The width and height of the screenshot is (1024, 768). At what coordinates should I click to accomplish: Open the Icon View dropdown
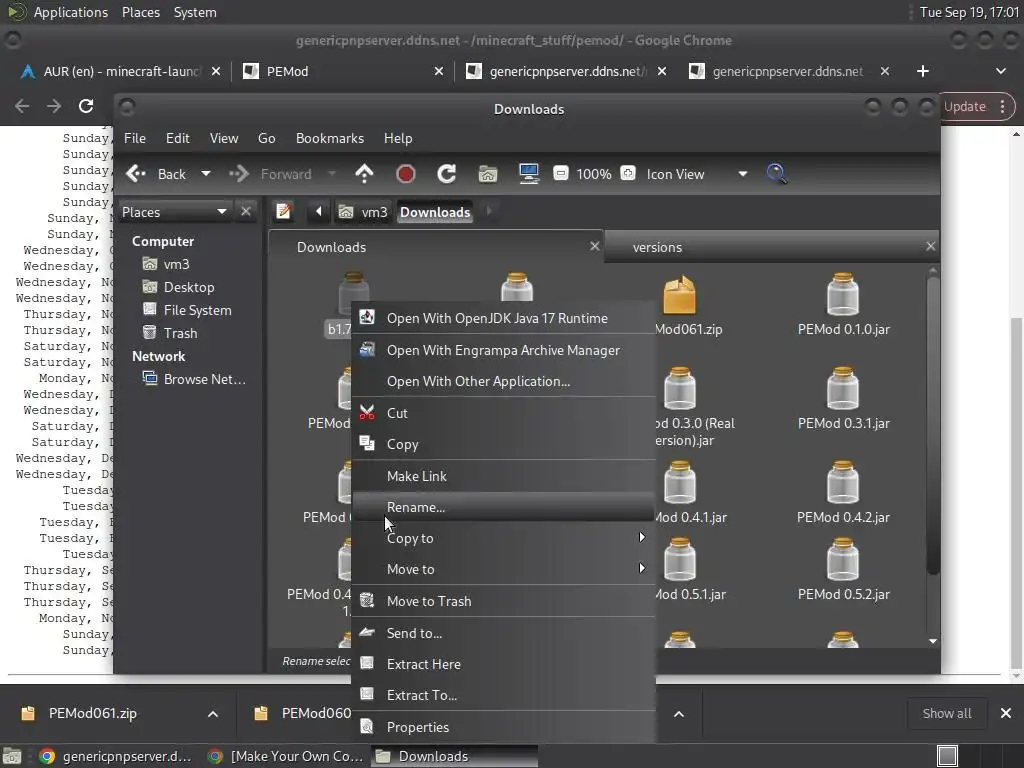(x=696, y=174)
